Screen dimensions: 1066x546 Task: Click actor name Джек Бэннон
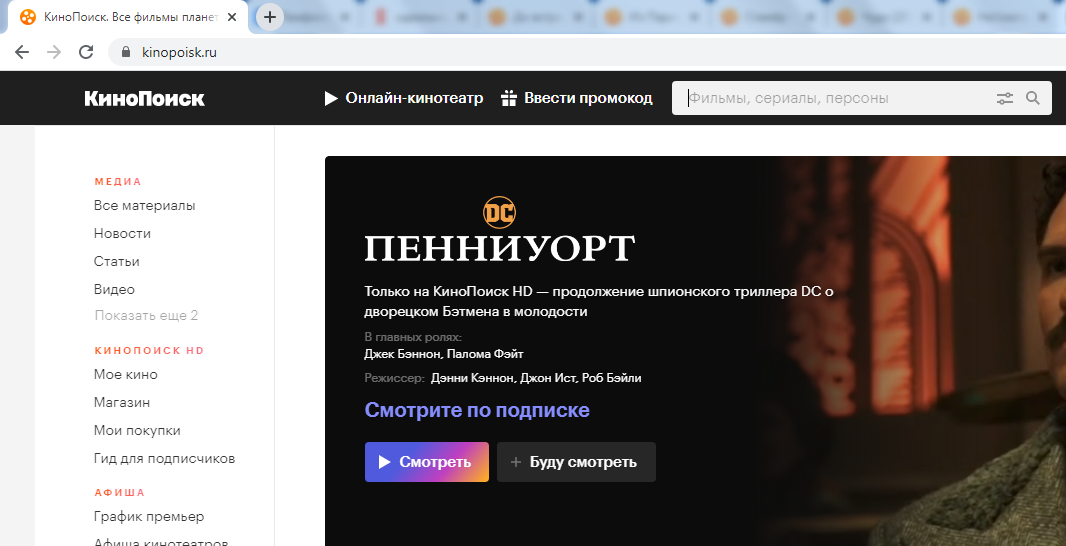(x=404, y=354)
